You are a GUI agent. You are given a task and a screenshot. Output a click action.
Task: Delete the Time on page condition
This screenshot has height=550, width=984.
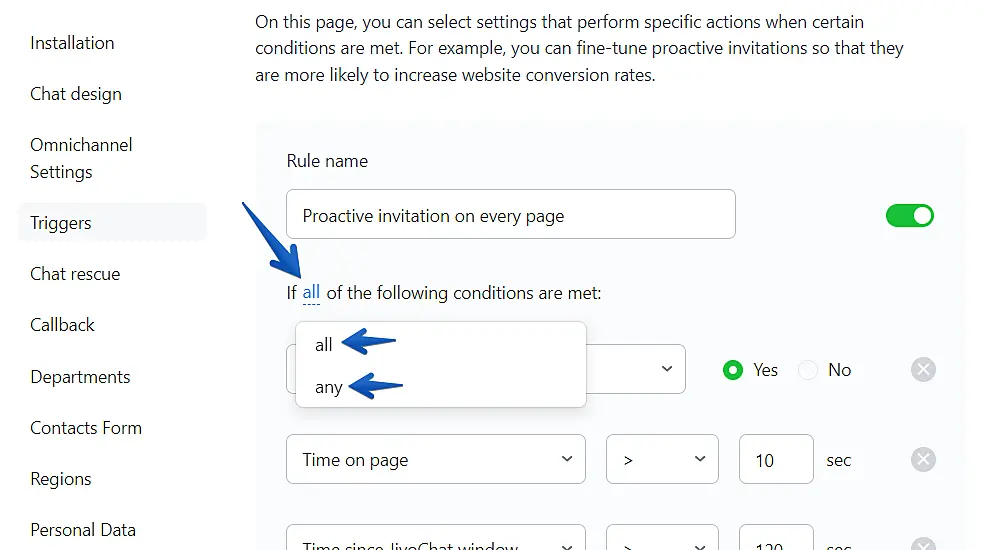tap(923, 460)
